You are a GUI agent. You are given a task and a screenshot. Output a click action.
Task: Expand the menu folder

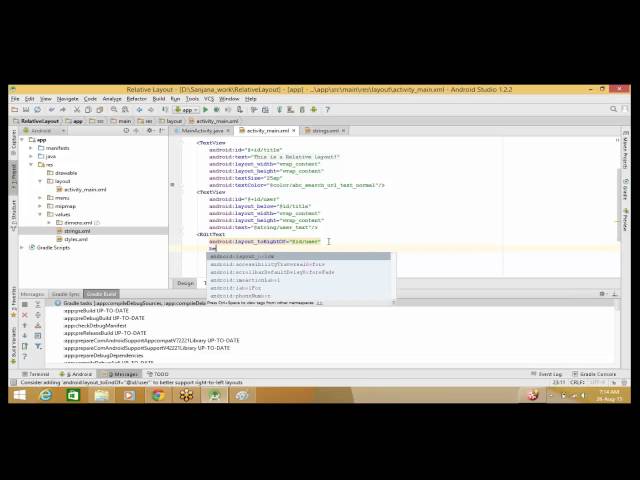pos(40,198)
